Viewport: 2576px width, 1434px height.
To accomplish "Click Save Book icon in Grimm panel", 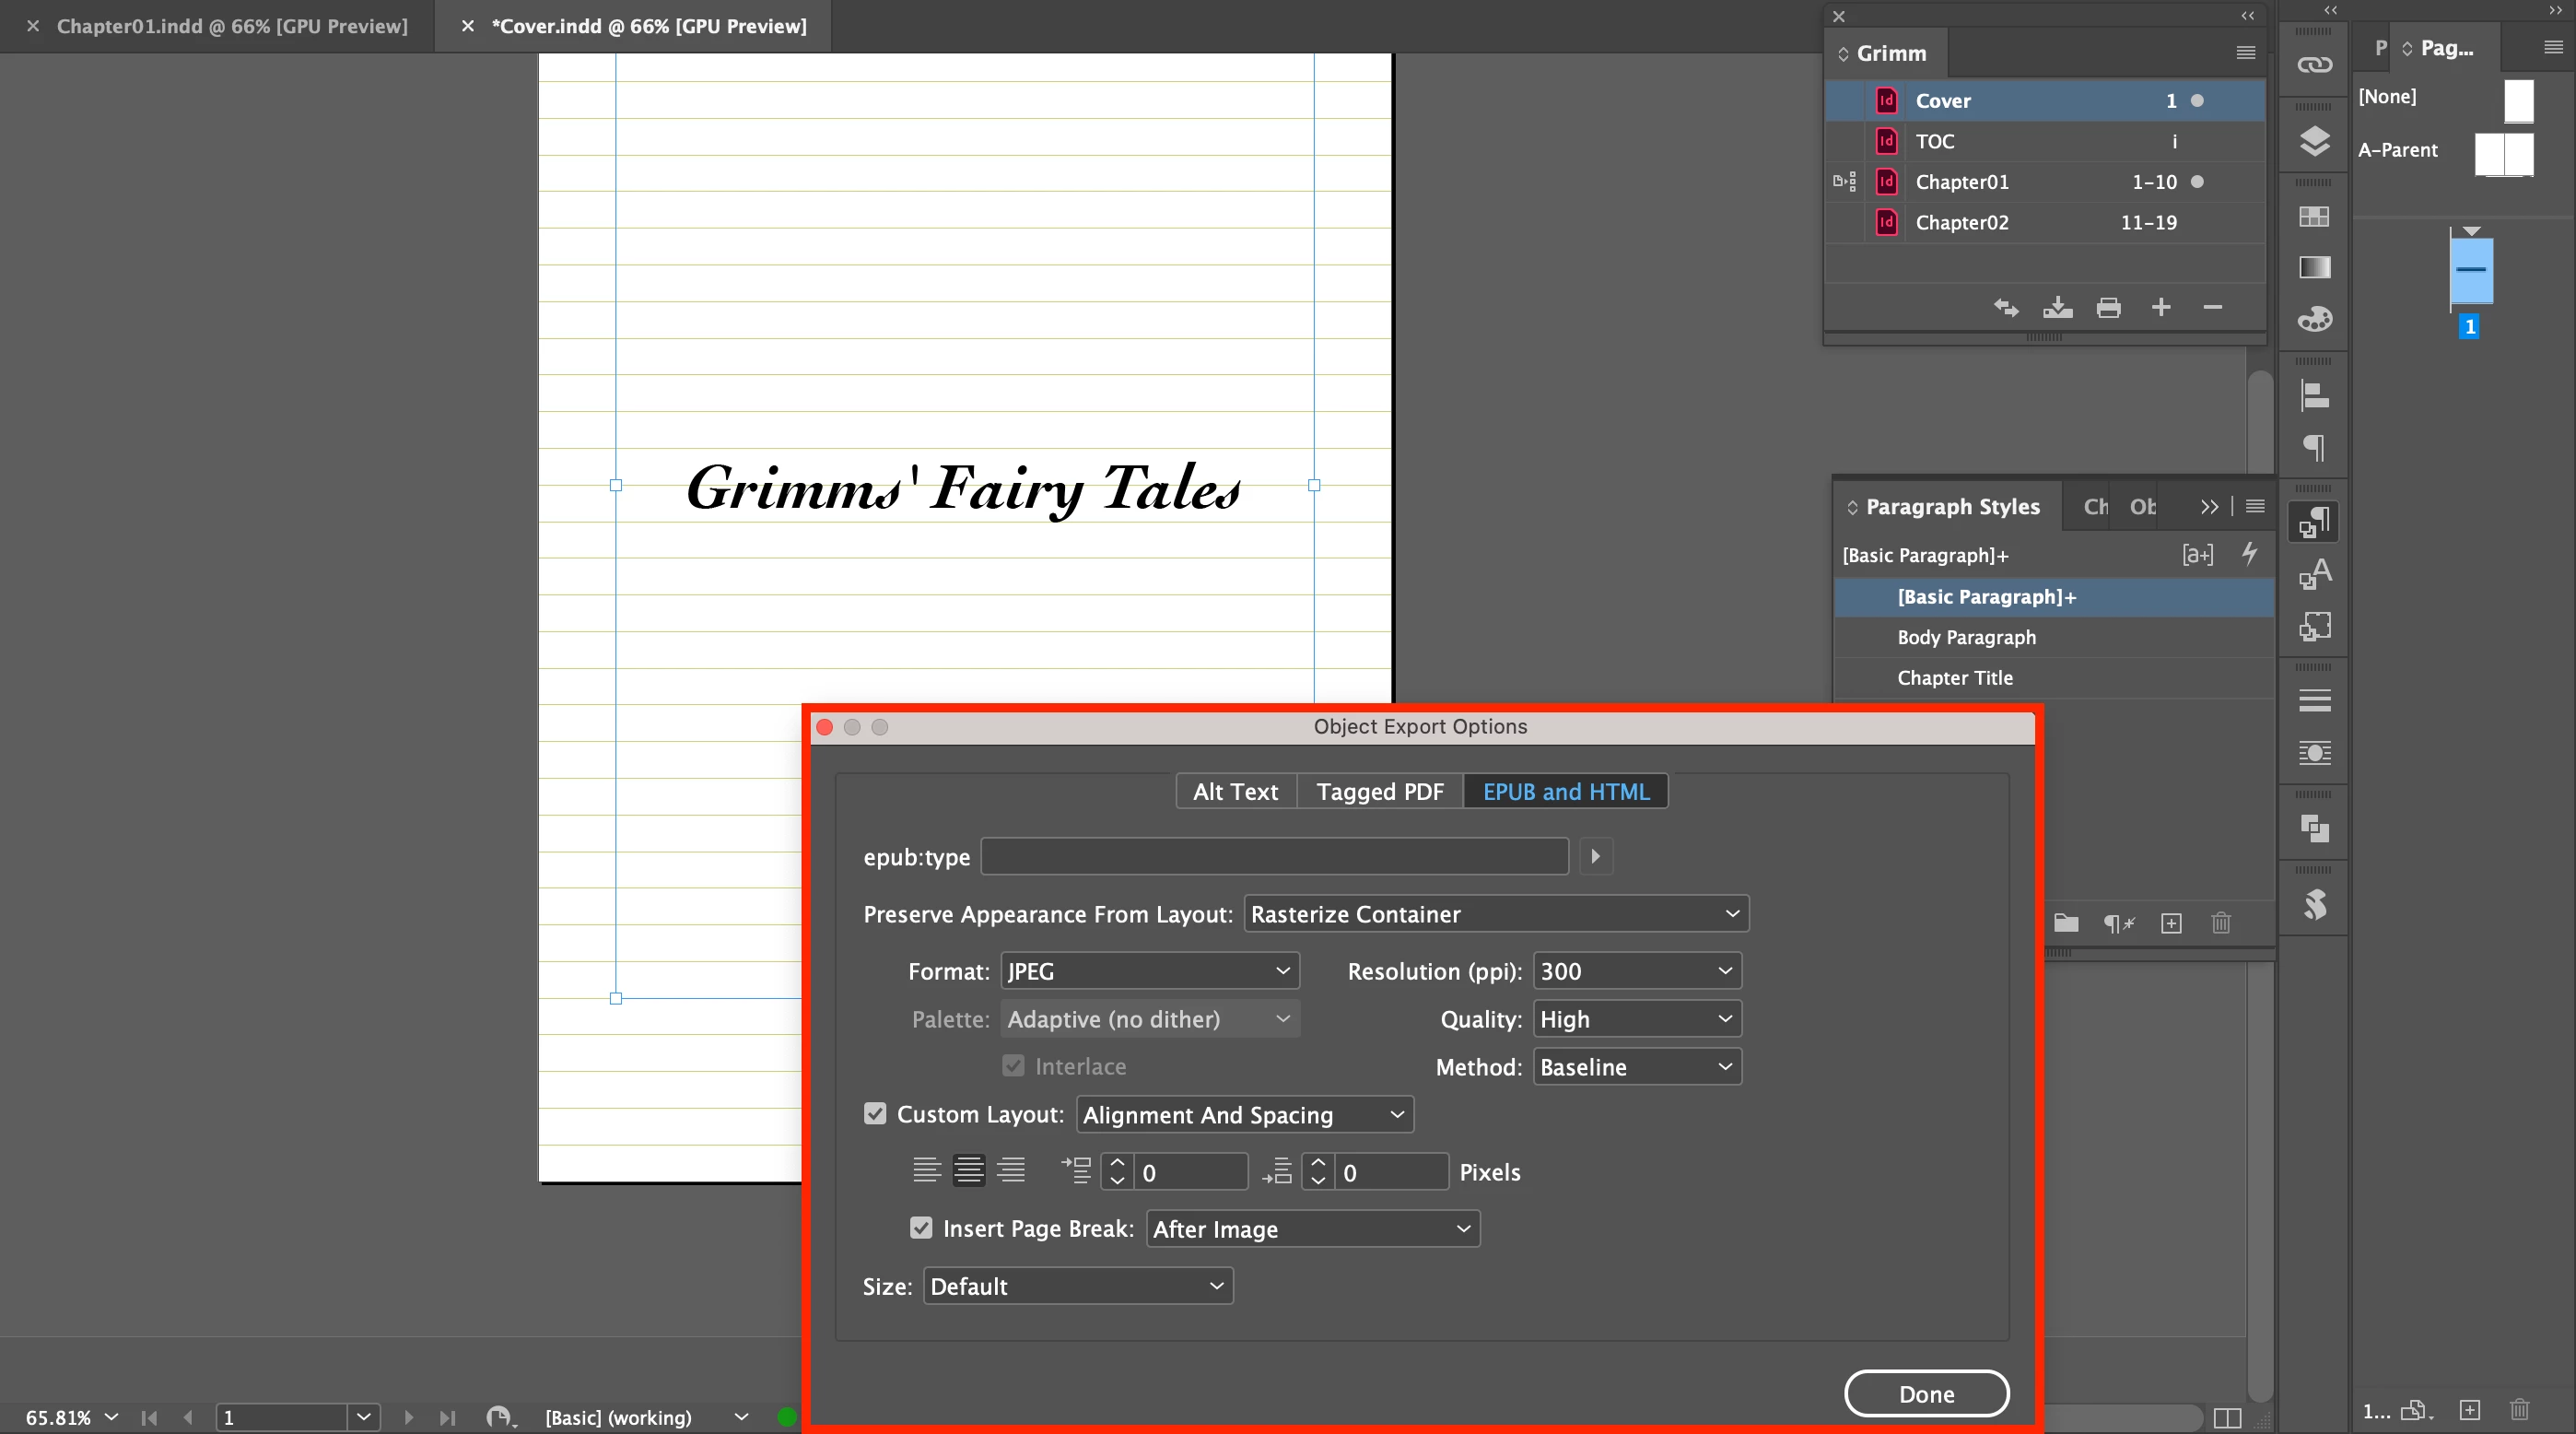I will tap(2057, 307).
